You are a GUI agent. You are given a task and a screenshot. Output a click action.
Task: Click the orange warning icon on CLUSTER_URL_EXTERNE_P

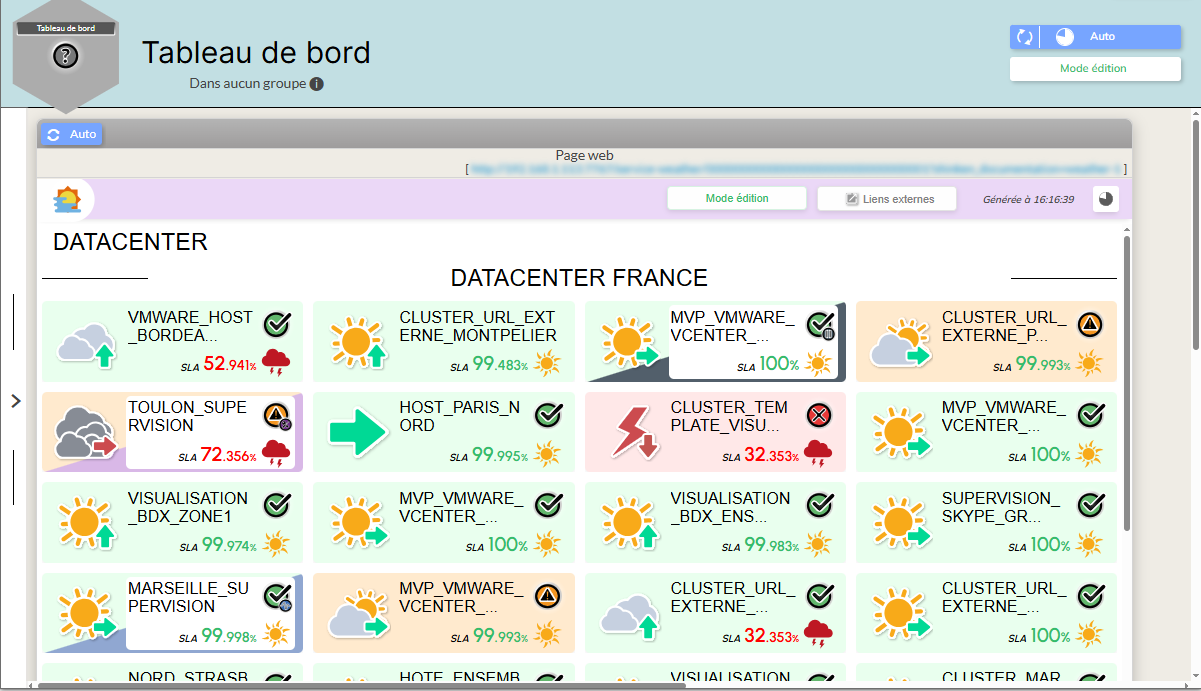pyautogui.click(x=1091, y=324)
